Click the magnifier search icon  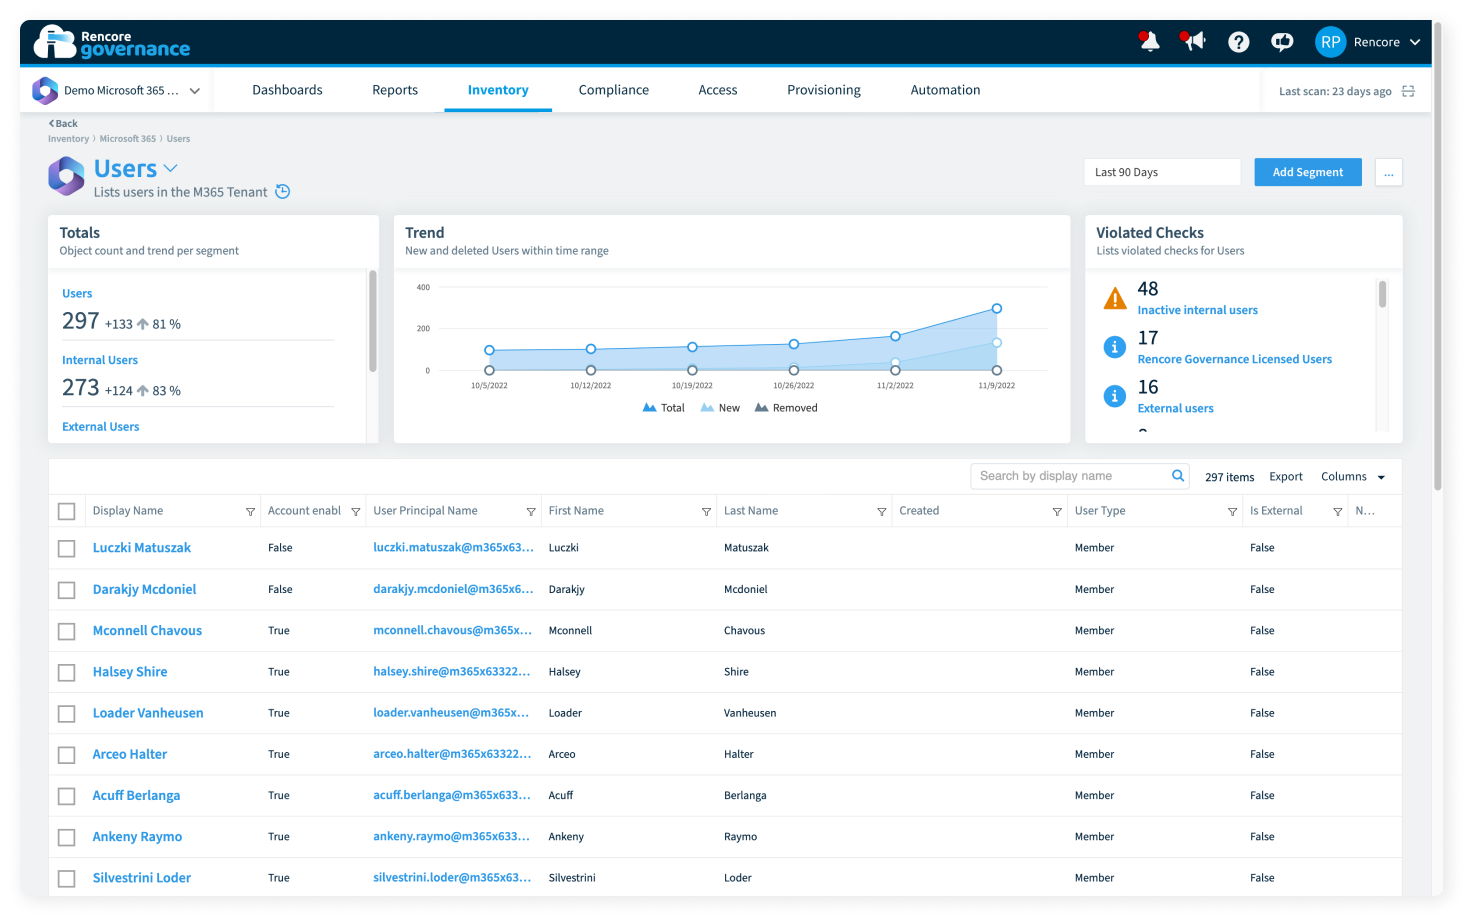[1178, 476]
